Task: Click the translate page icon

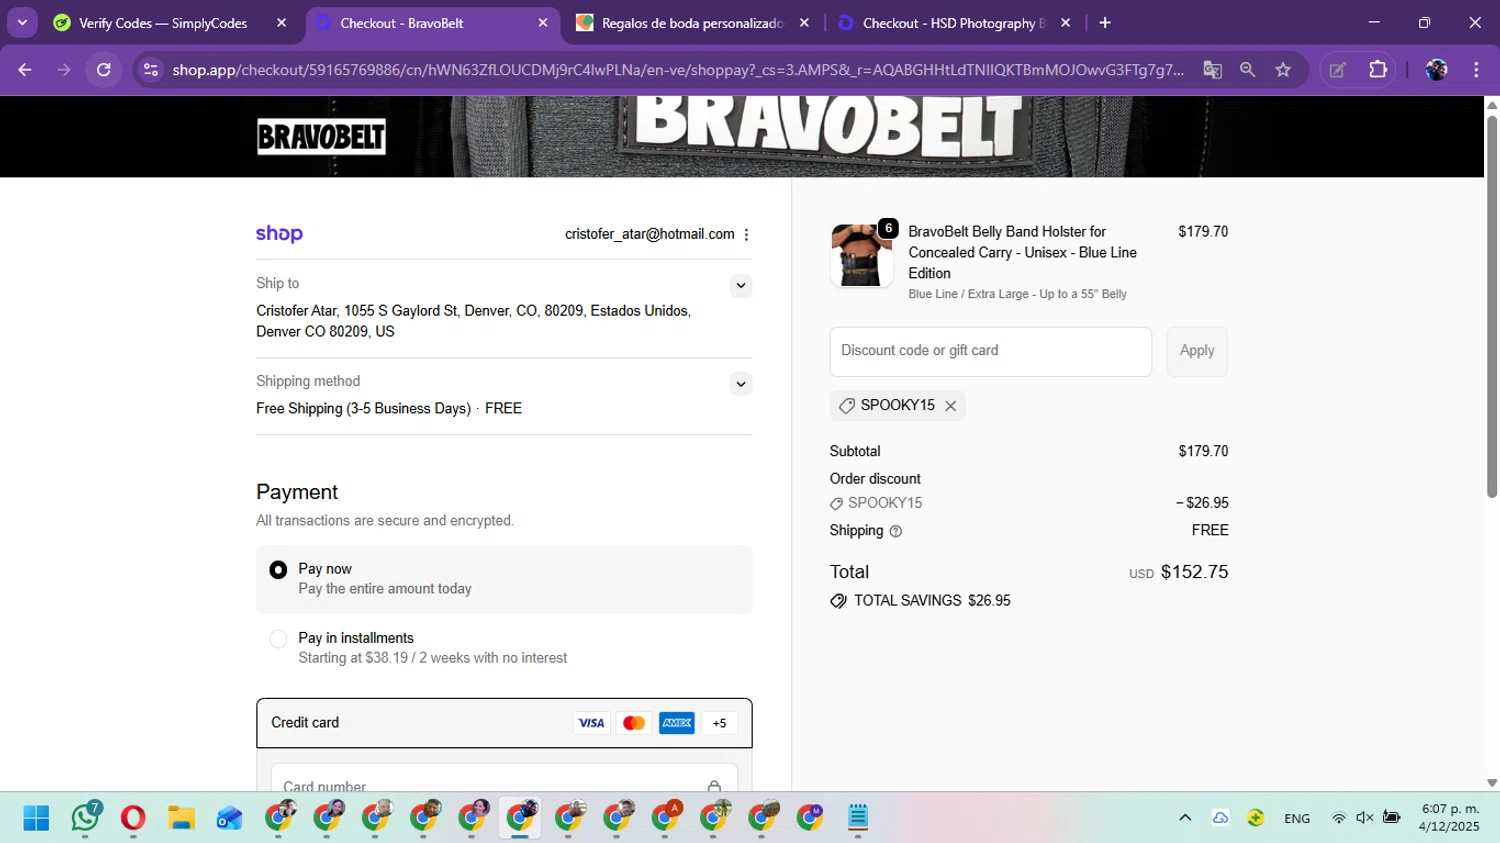Action: 1212,70
